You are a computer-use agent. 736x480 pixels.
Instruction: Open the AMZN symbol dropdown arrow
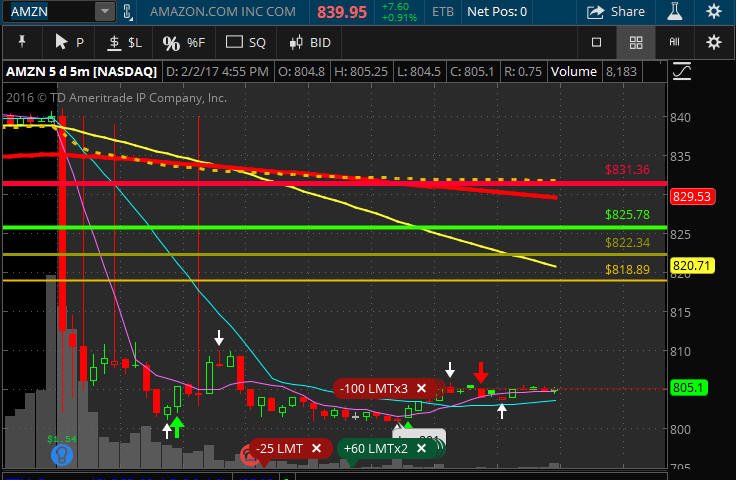(105, 12)
